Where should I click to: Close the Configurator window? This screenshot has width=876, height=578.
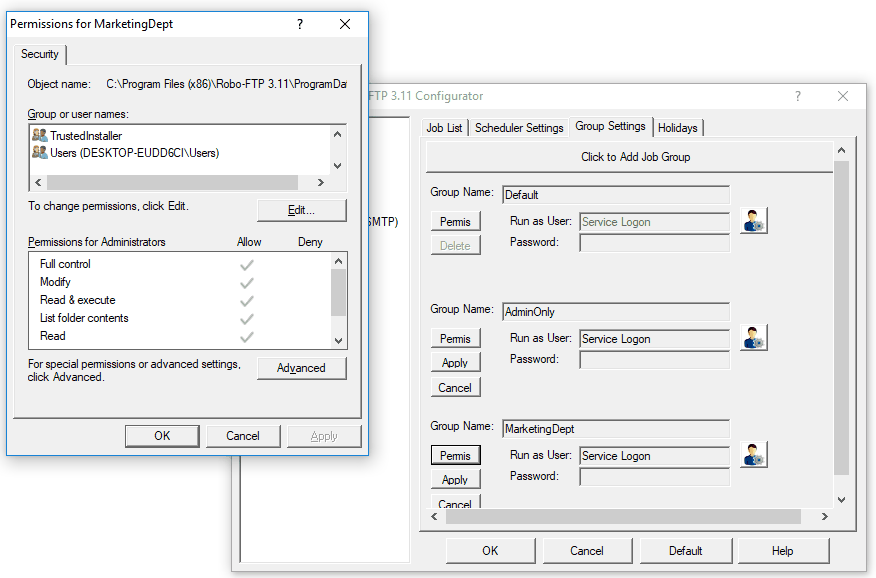[x=843, y=96]
